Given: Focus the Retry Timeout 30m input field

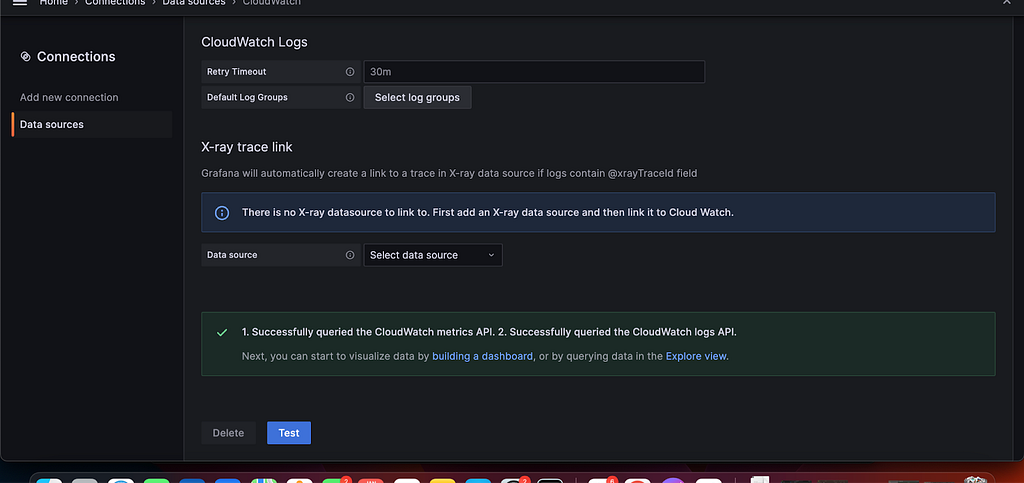Looking at the screenshot, I should [x=534, y=72].
